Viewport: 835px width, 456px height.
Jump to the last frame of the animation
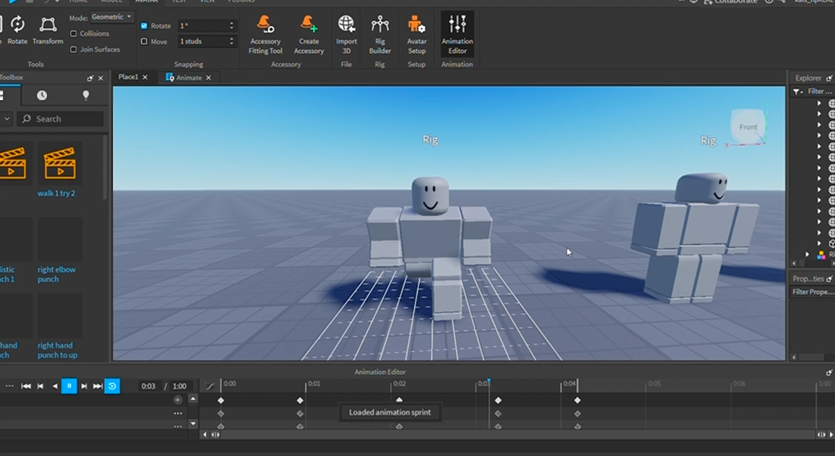pos(97,386)
